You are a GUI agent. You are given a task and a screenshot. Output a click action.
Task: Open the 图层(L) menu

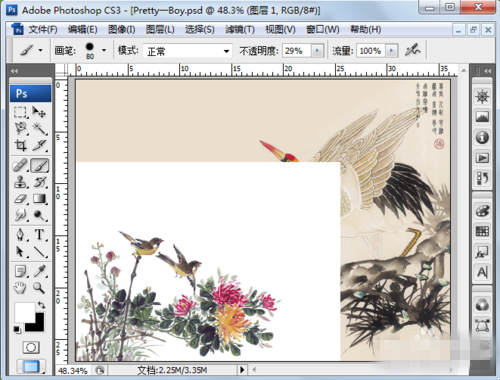click(160, 30)
